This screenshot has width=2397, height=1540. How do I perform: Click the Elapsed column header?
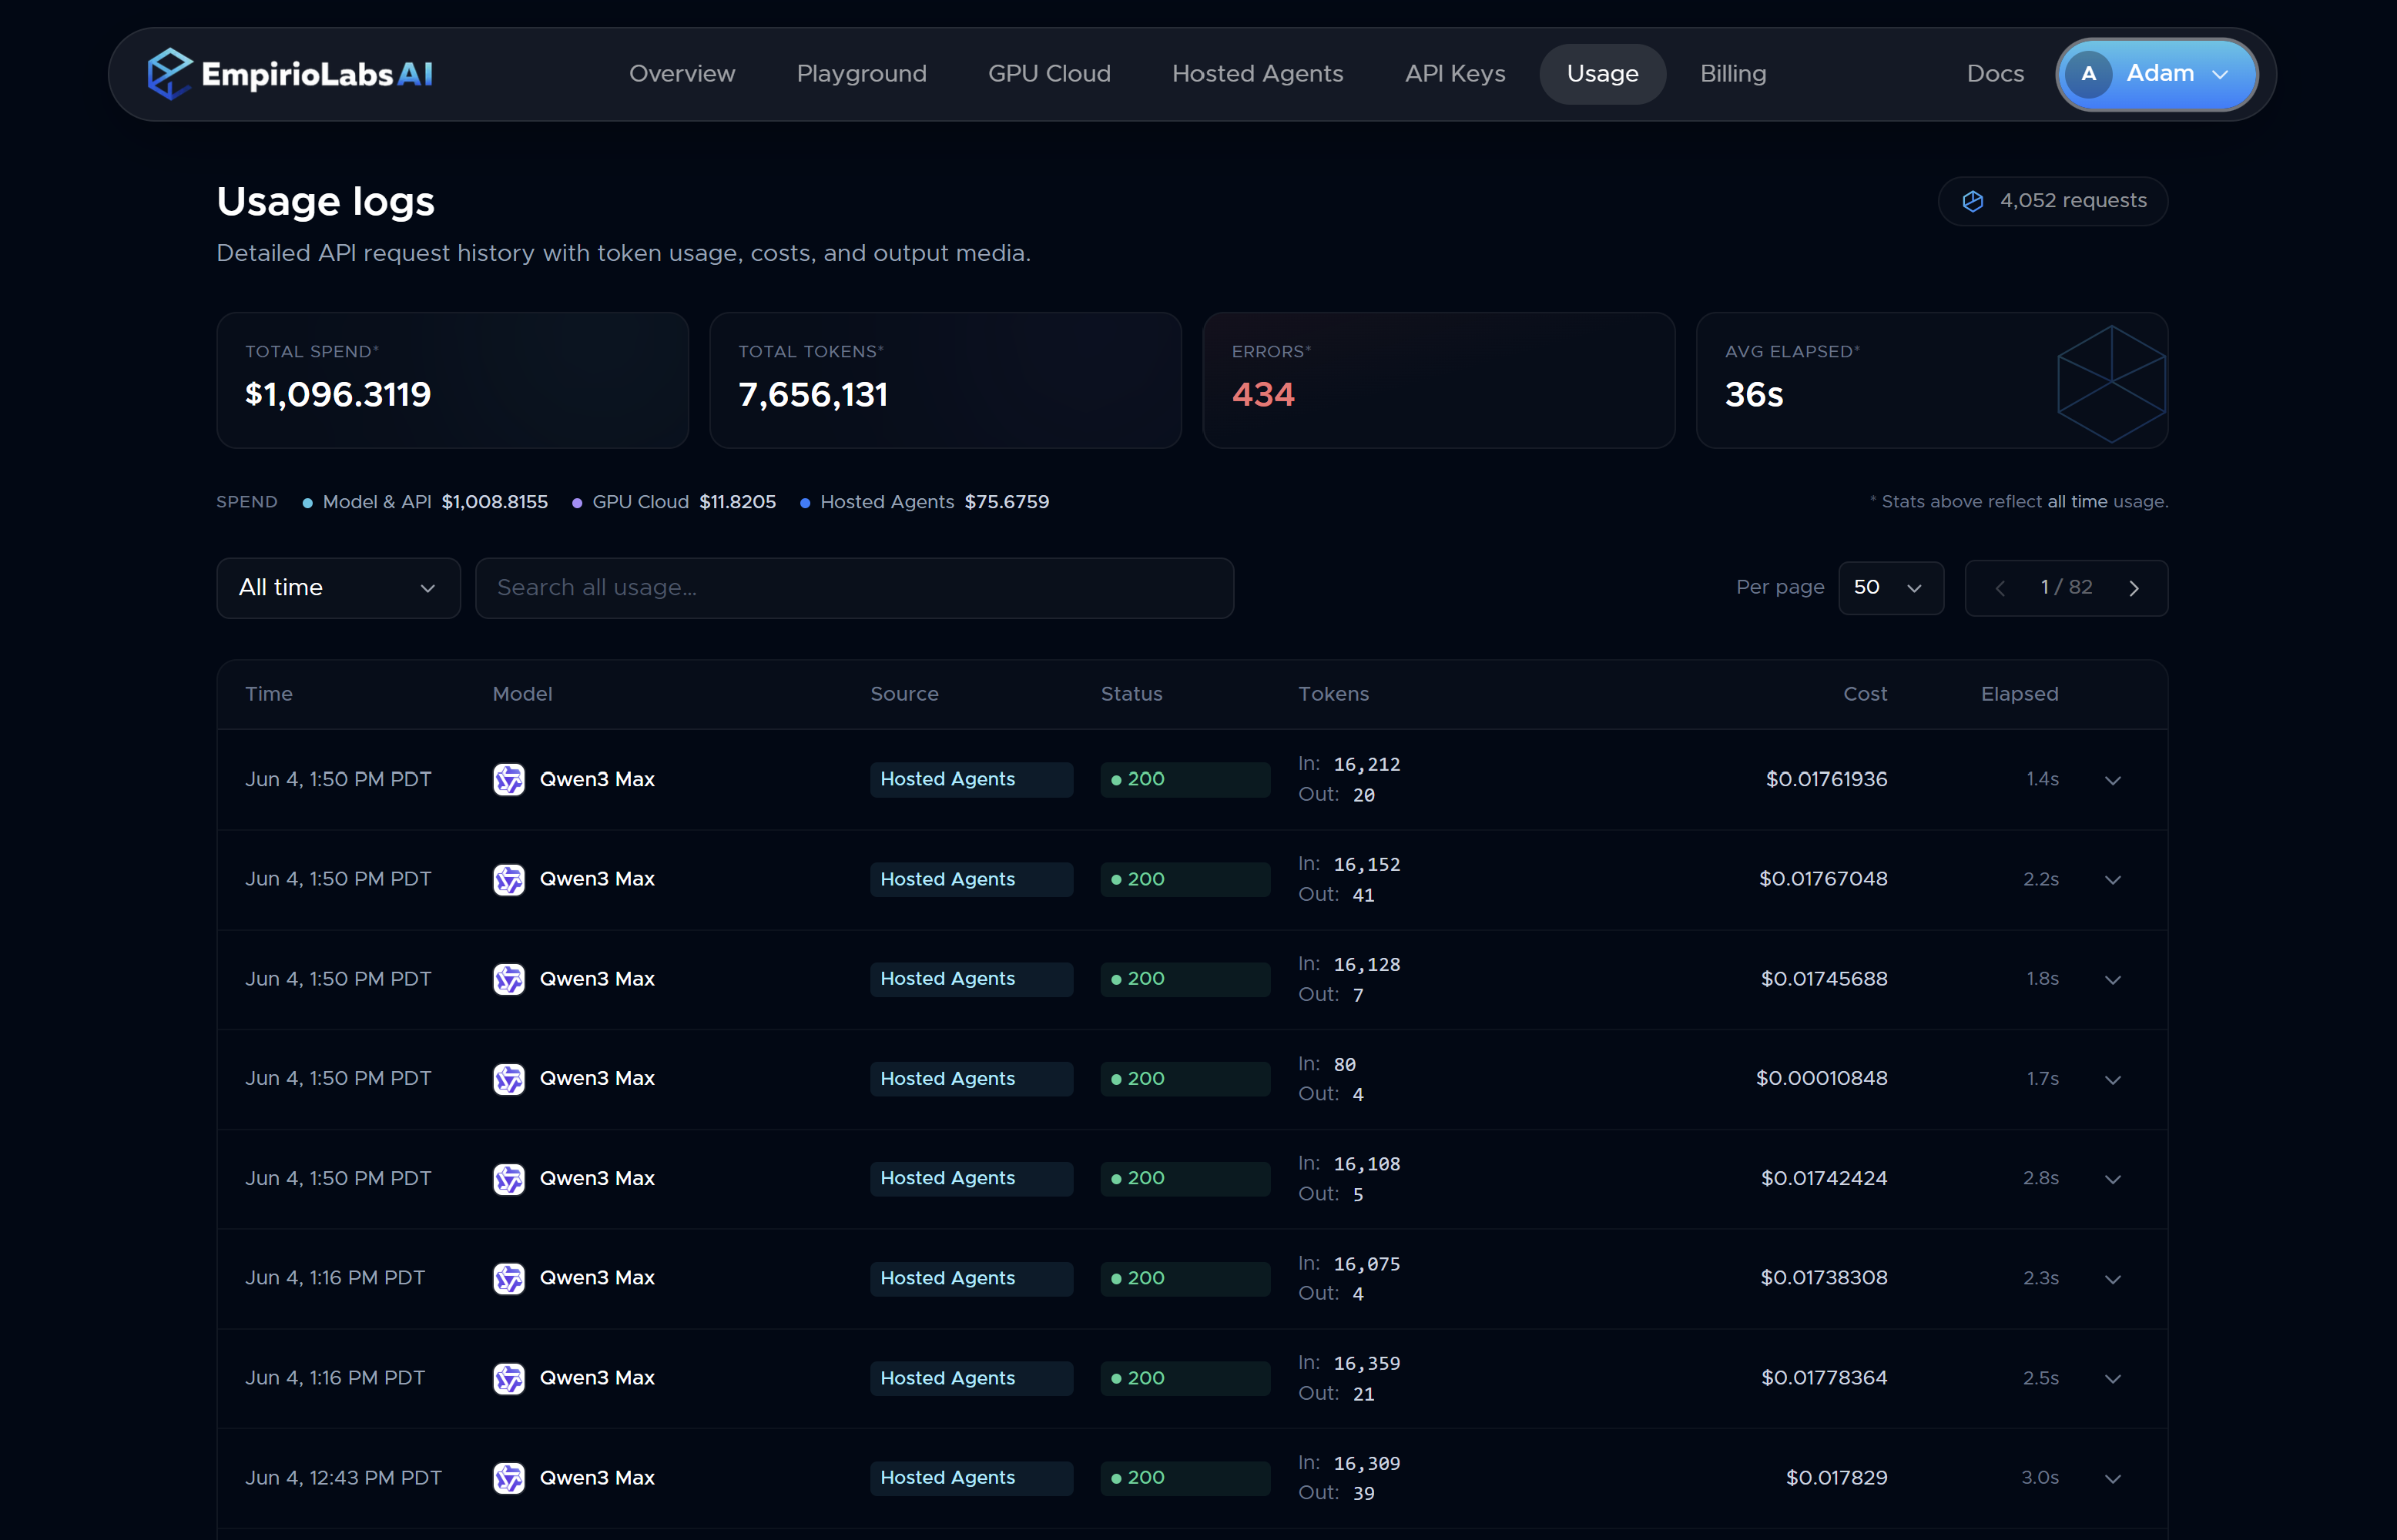(2019, 694)
